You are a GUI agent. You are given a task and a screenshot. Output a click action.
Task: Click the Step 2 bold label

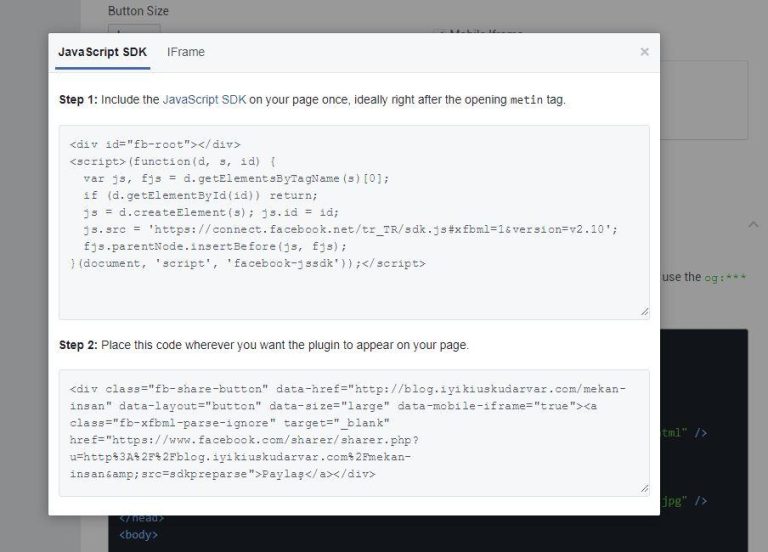coord(78,345)
